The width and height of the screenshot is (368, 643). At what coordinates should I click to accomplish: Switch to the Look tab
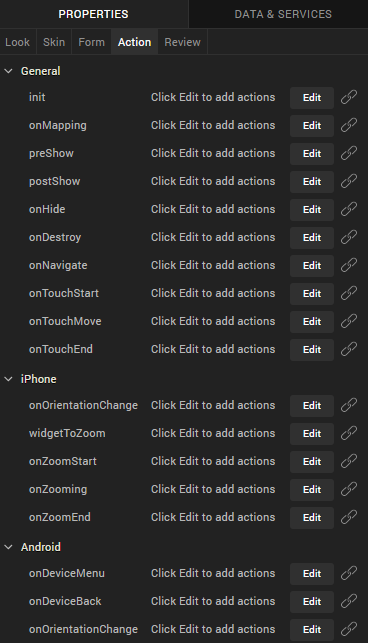point(18,42)
